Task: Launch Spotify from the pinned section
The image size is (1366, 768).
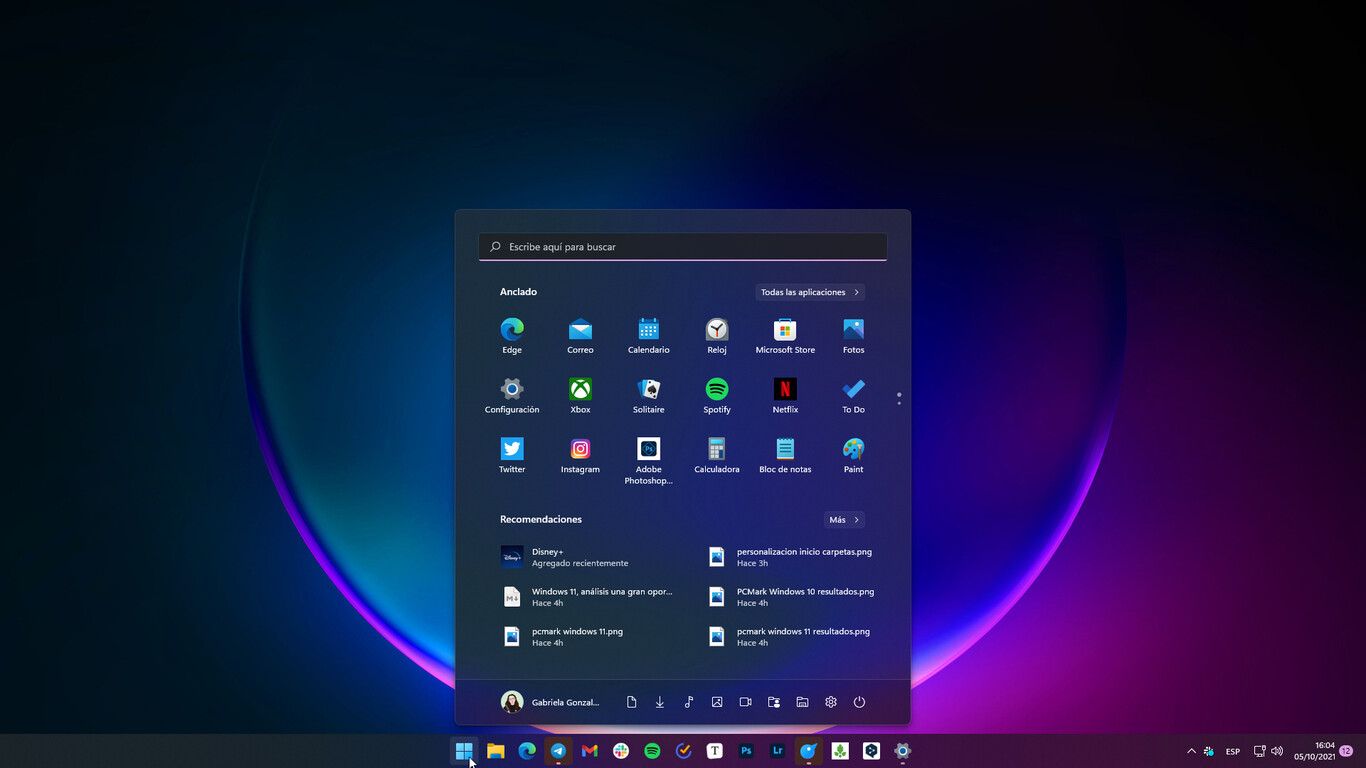Action: (x=716, y=390)
